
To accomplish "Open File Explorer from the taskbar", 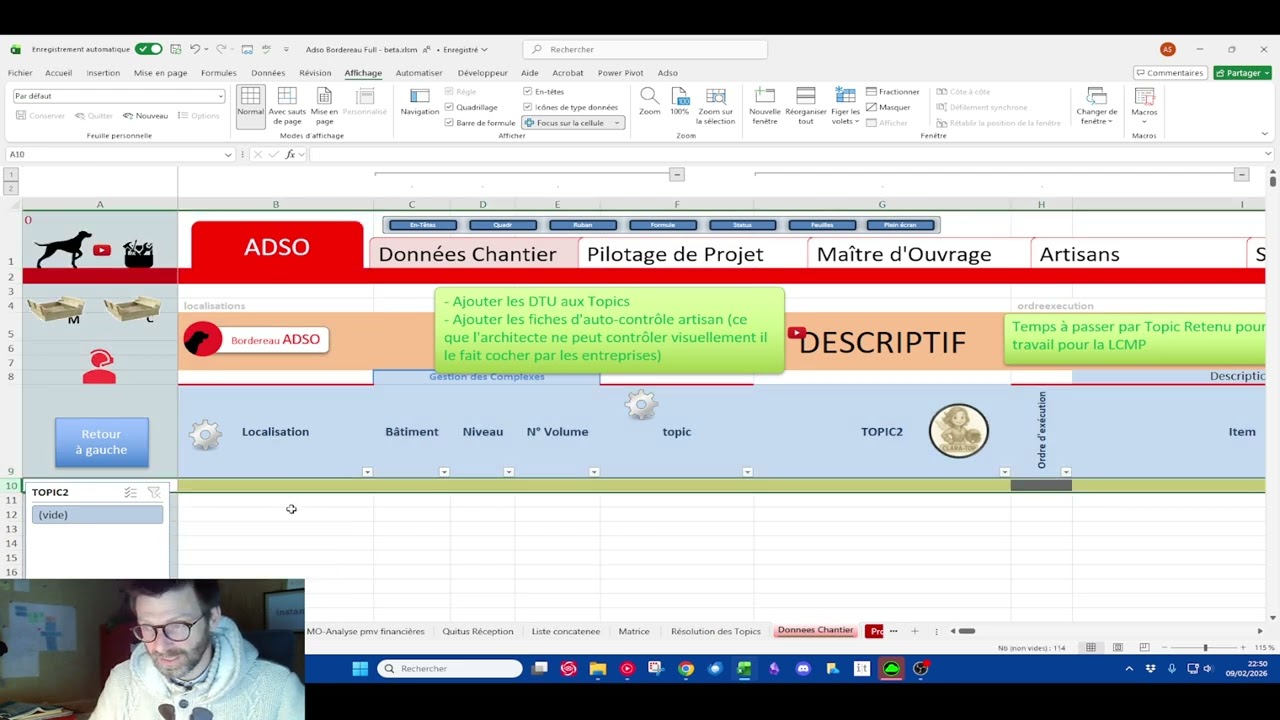I will click(x=598, y=668).
